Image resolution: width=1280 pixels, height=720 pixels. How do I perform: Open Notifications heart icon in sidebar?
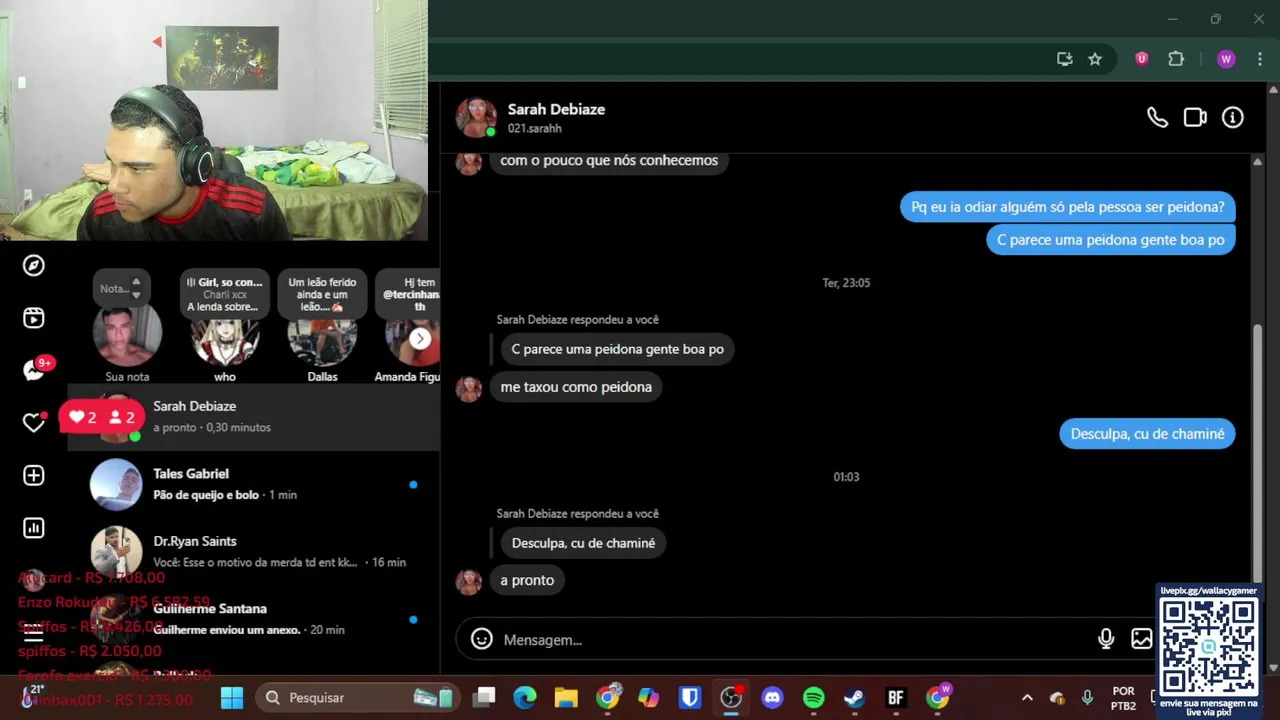click(34, 423)
